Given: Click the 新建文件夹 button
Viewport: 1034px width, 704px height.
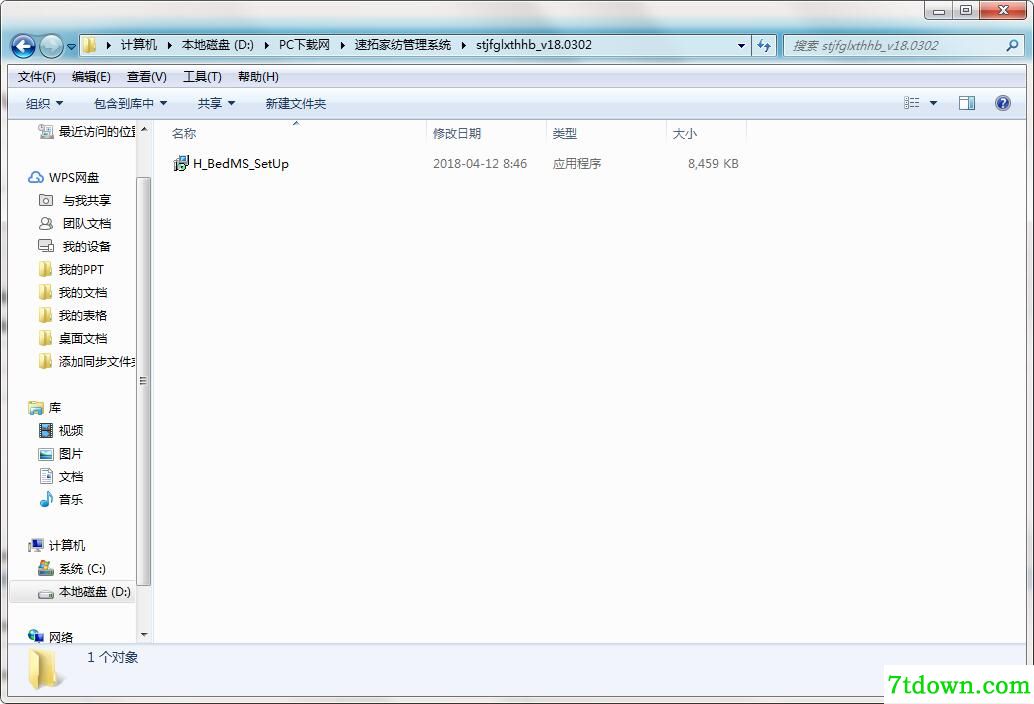Looking at the screenshot, I should [295, 103].
